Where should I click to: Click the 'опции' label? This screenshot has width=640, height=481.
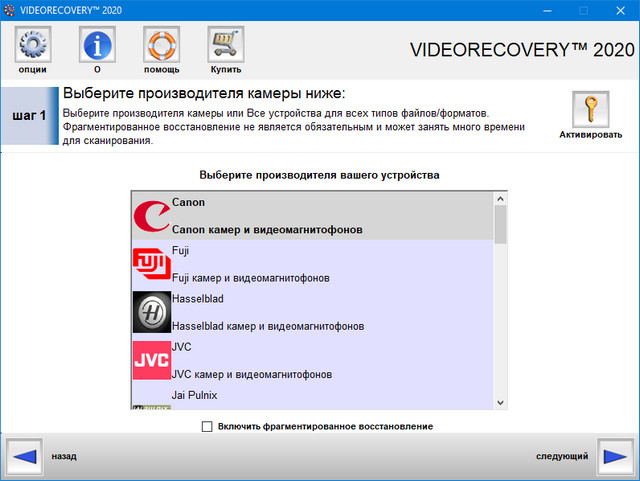click(x=33, y=69)
